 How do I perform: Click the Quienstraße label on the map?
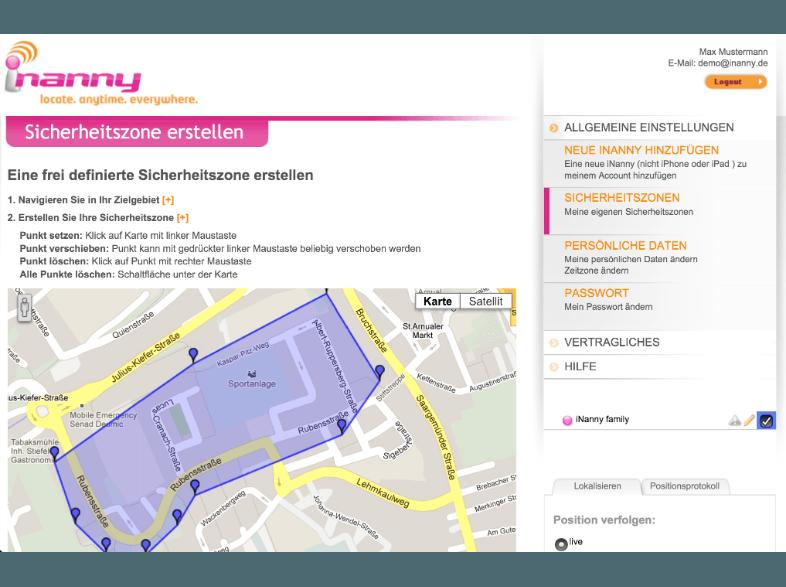132,325
